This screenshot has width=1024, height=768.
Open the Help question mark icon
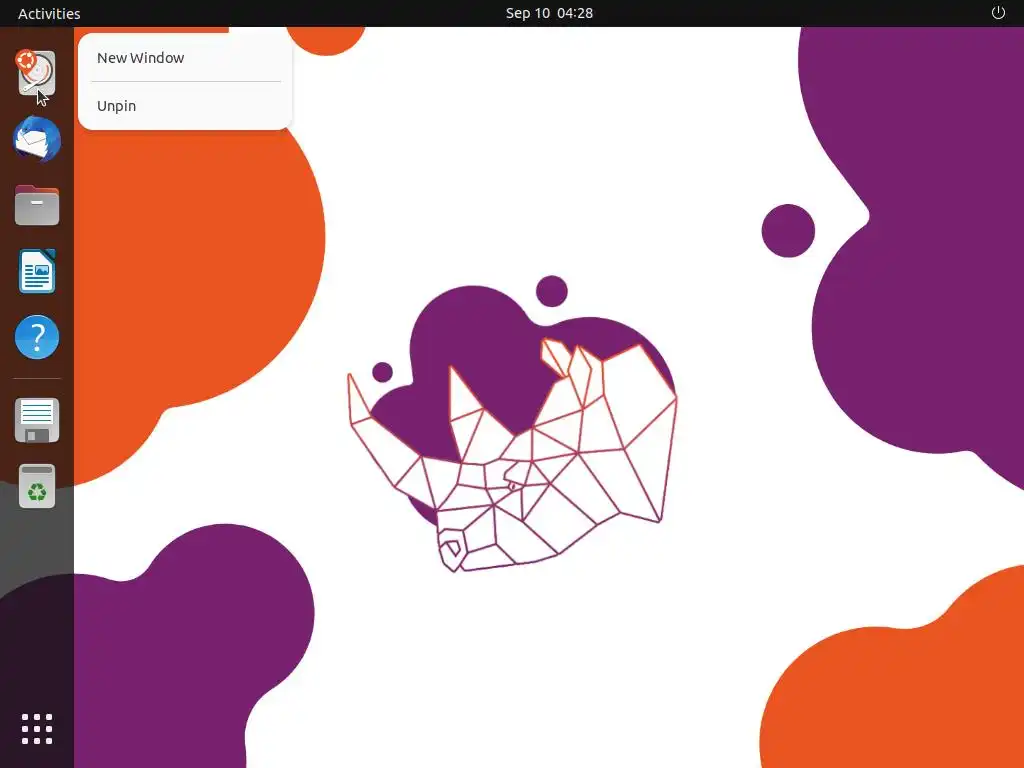pyautogui.click(x=37, y=337)
